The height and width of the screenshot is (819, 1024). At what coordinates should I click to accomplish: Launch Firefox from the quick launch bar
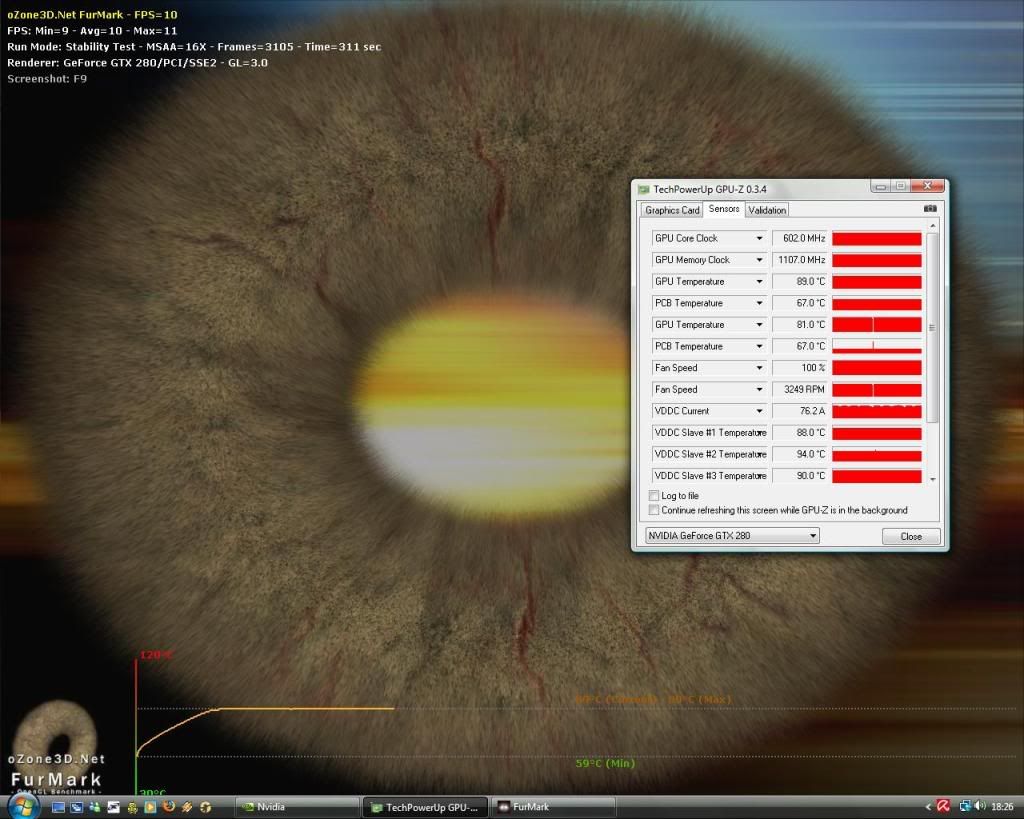168,807
